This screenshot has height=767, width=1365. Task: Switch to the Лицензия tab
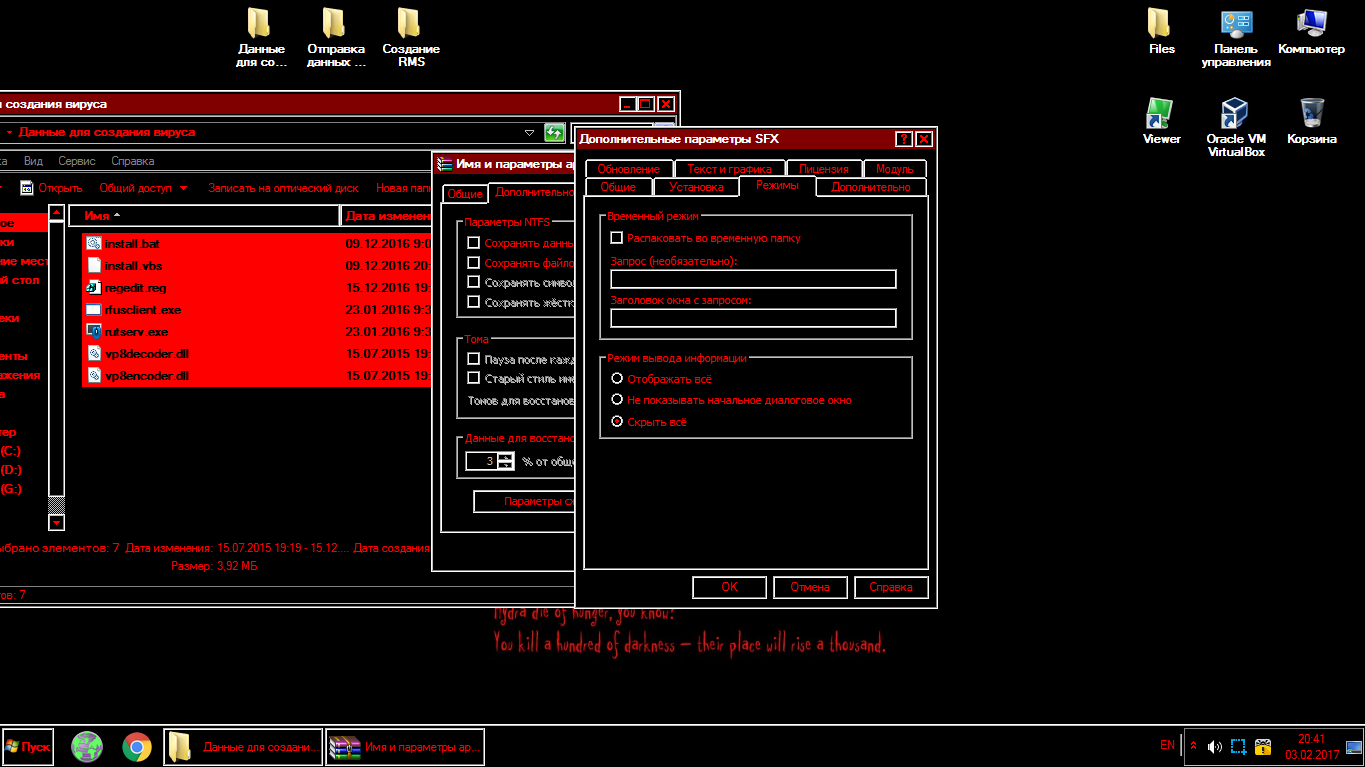point(824,169)
